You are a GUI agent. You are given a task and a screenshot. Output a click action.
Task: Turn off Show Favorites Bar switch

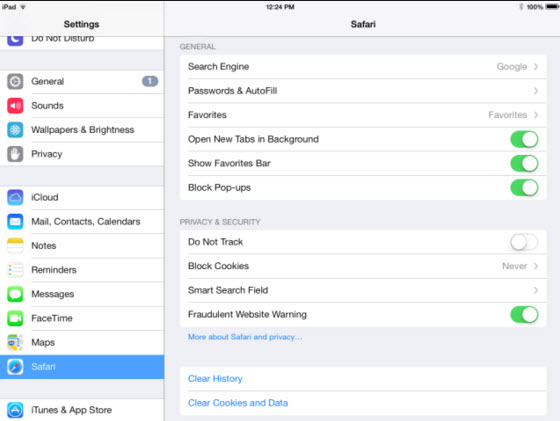[524, 164]
